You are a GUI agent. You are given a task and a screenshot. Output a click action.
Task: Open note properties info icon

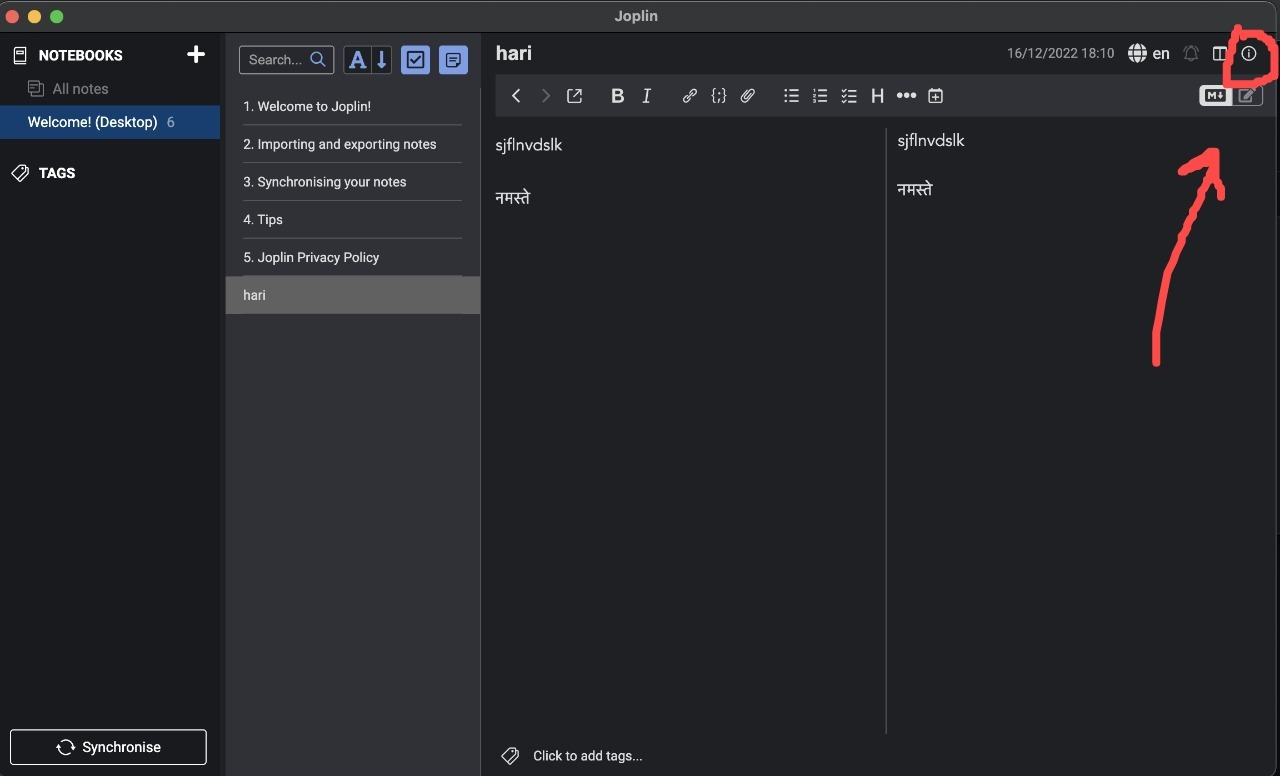pos(1249,54)
